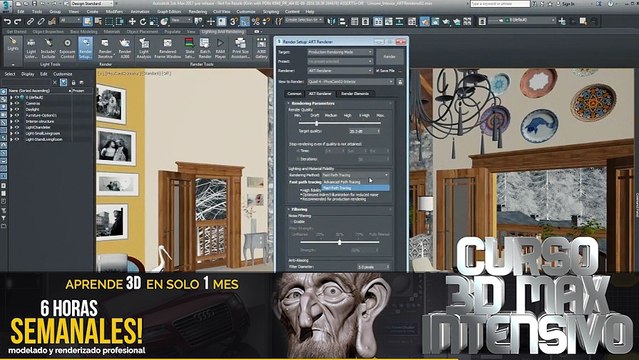
Task: Click the Render button in Render Setup
Action: 390,57
